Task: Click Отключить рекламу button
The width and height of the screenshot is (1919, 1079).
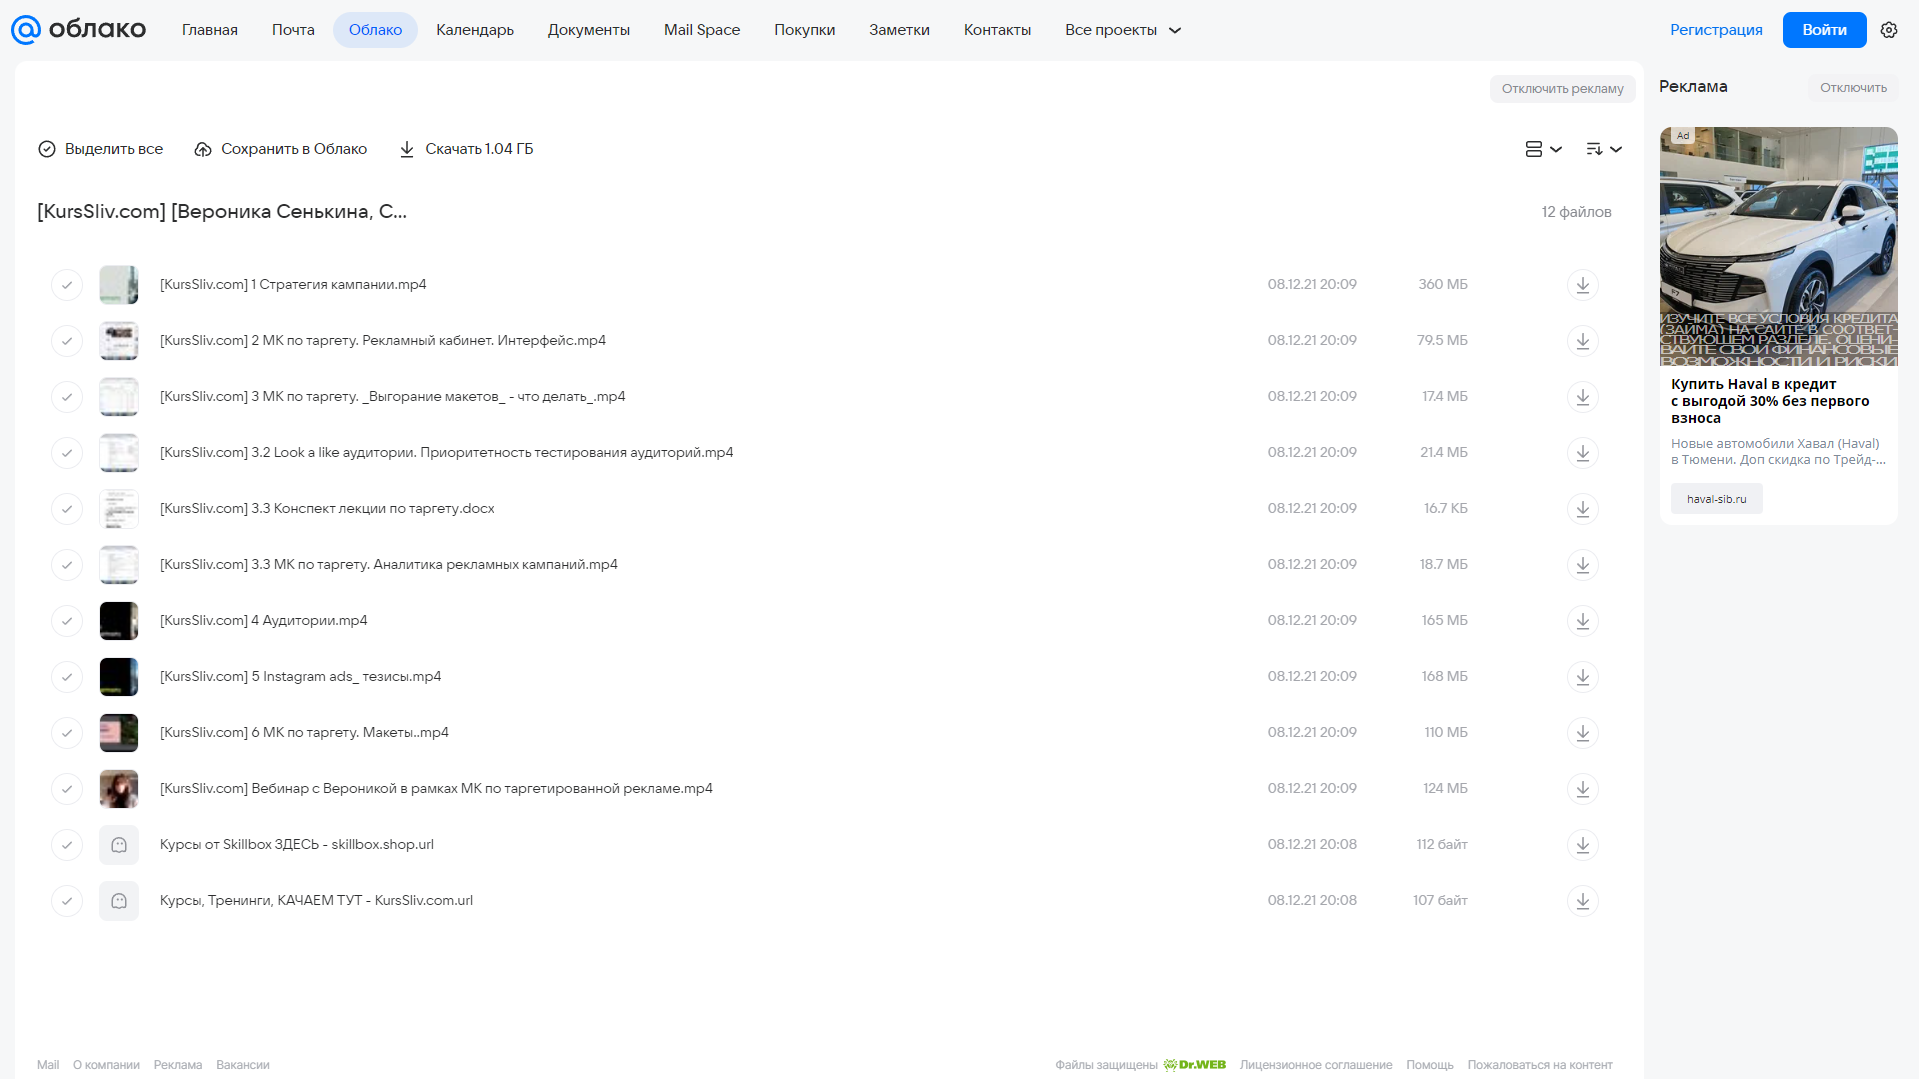Action: pos(1562,89)
